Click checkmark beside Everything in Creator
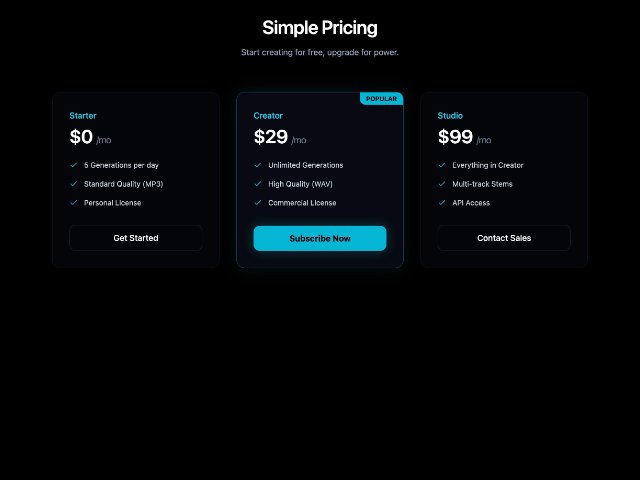The height and width of the screenshot is (480, 640). click(x=442, y=165)
